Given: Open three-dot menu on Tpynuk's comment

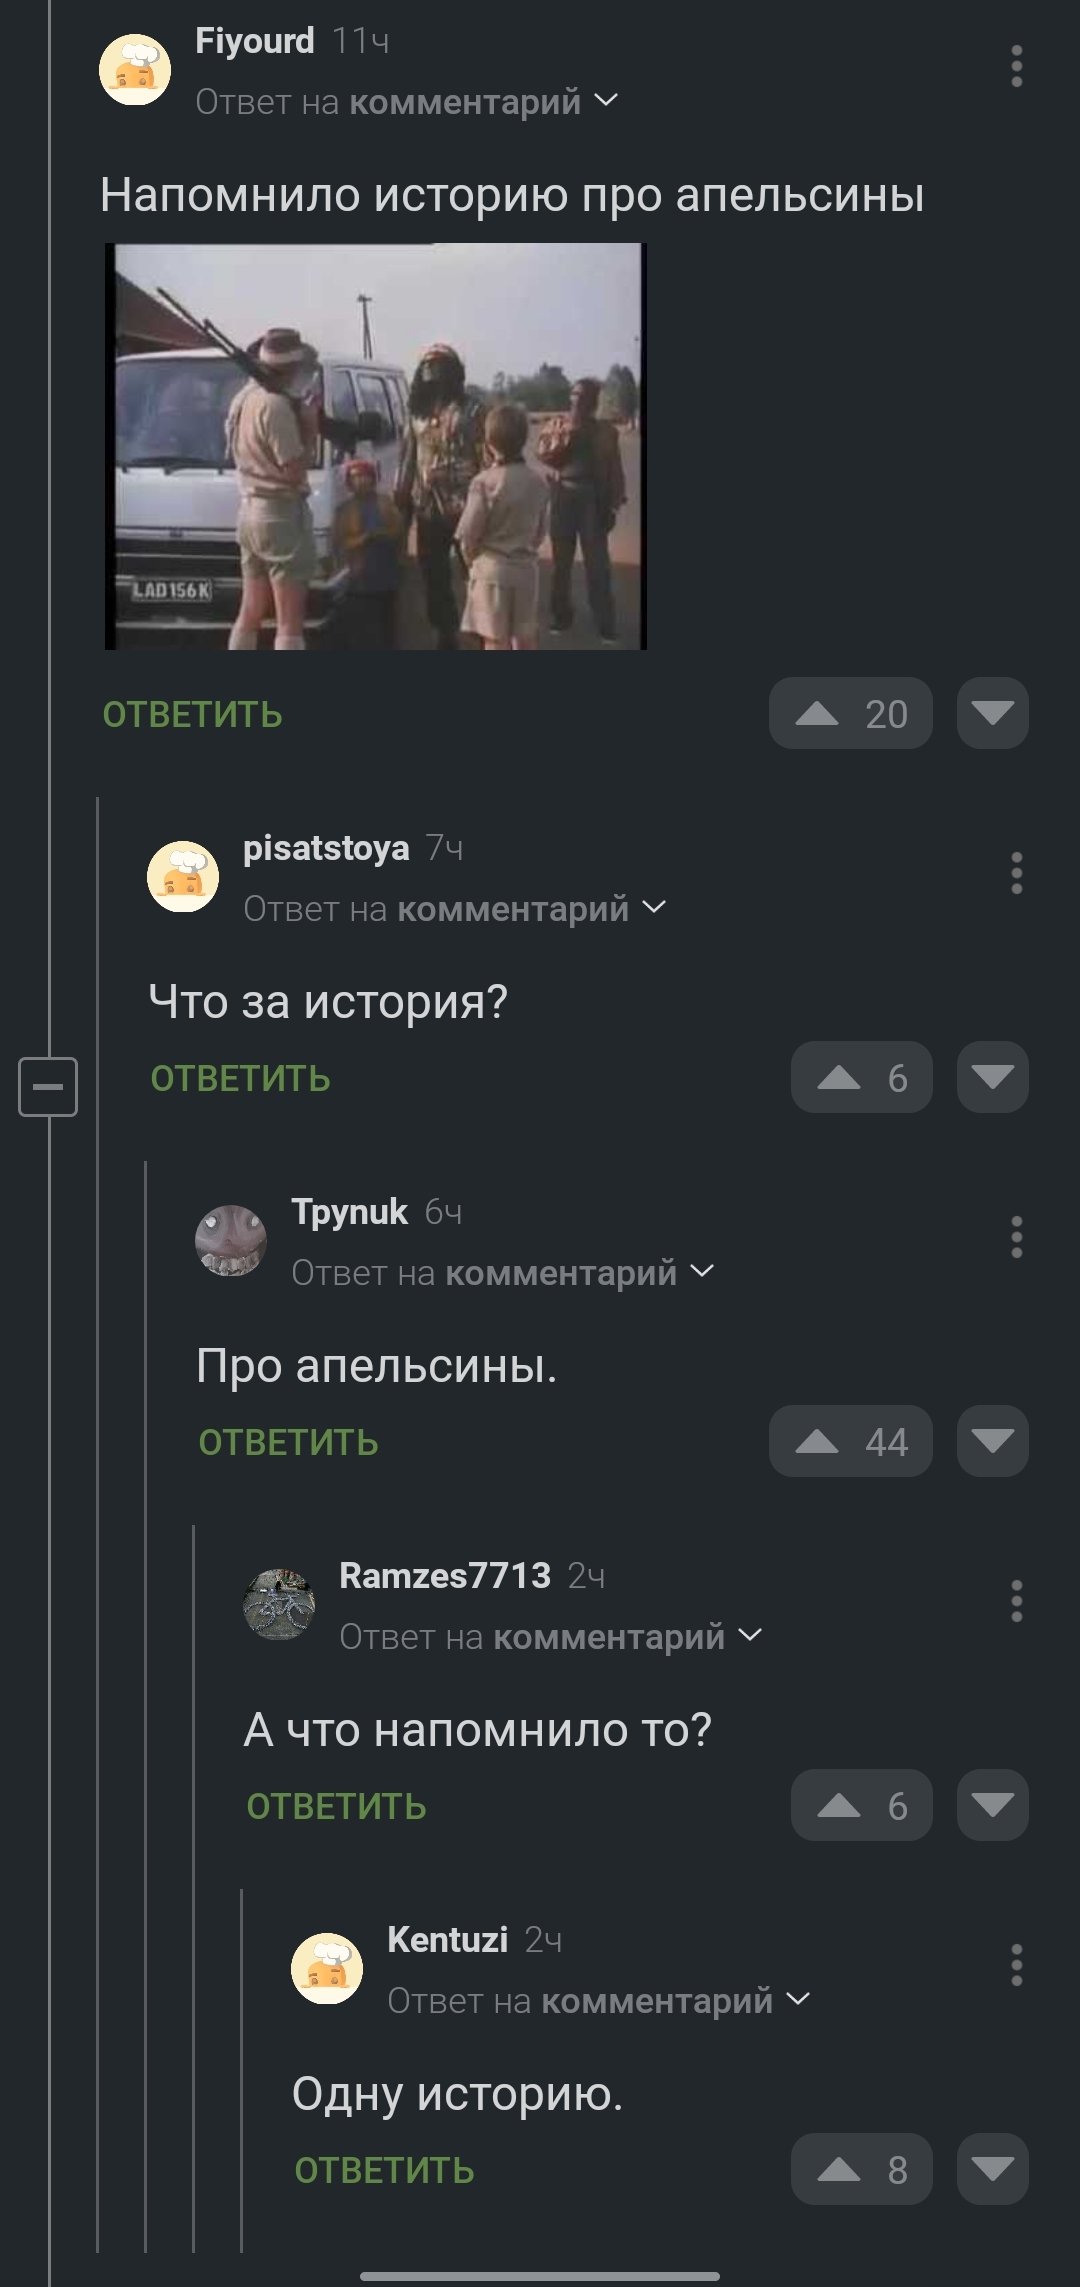Looking at the screenshot, I should 1016,1237.
